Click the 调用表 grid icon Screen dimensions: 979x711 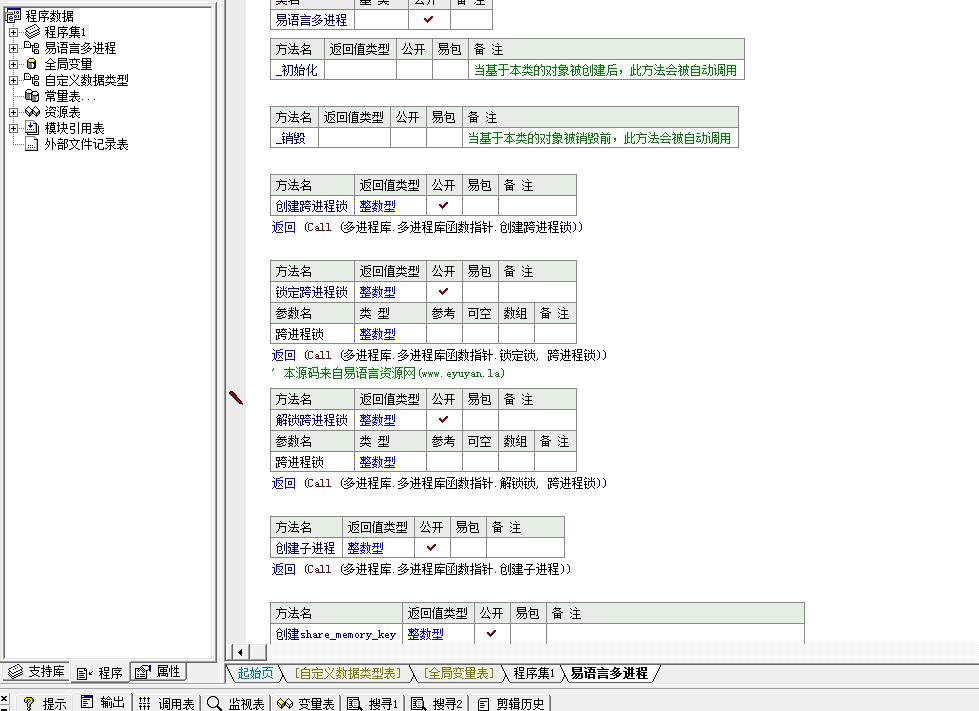pos(144,704)
